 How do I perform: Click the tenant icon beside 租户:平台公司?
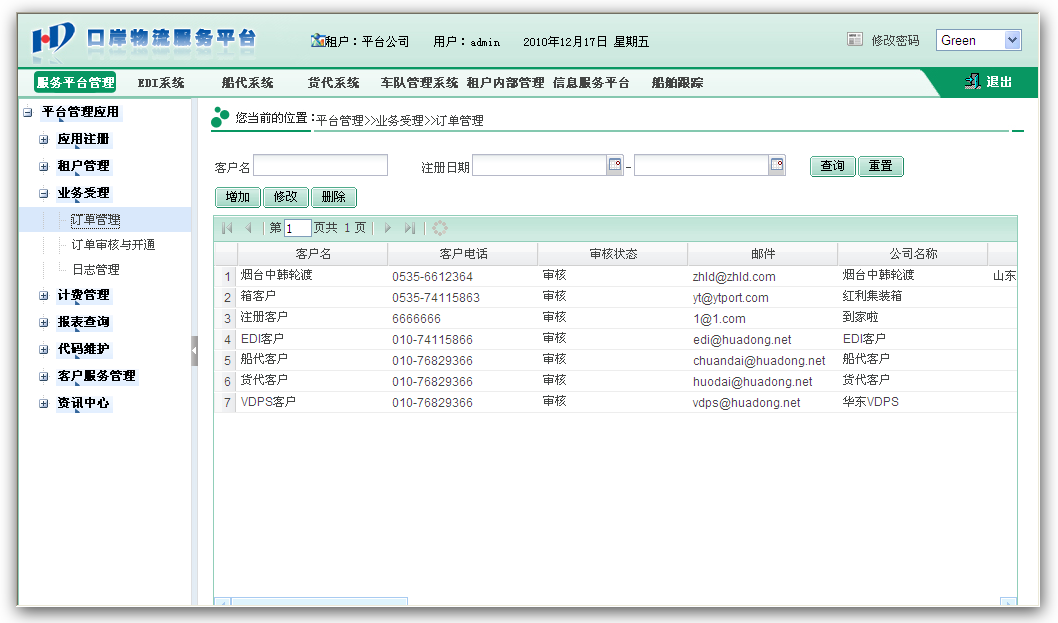click(319, 42)
